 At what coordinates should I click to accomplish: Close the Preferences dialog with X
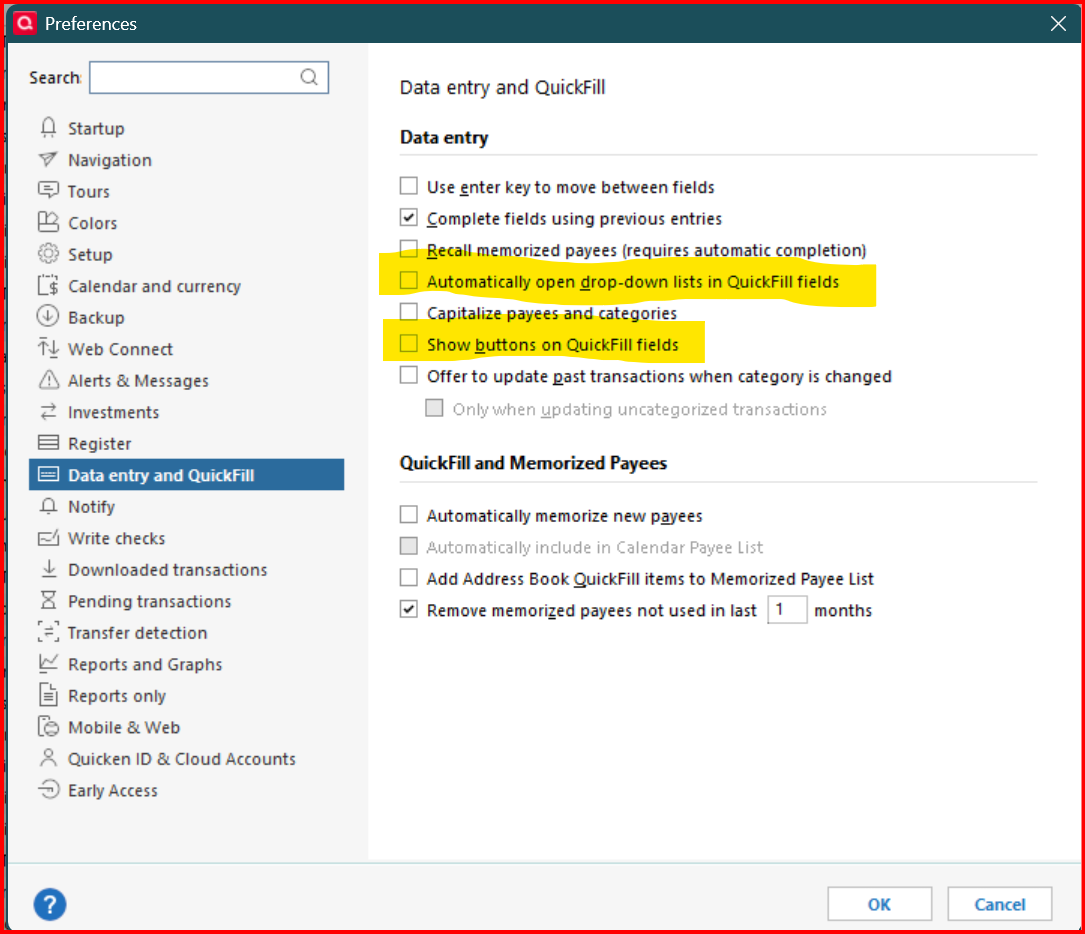pos(1058,24)
